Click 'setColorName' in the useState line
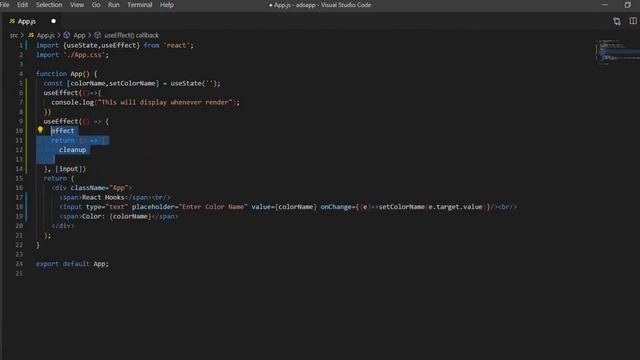The width and height of the screenshot is (640, 360). [x=132, y=83]
